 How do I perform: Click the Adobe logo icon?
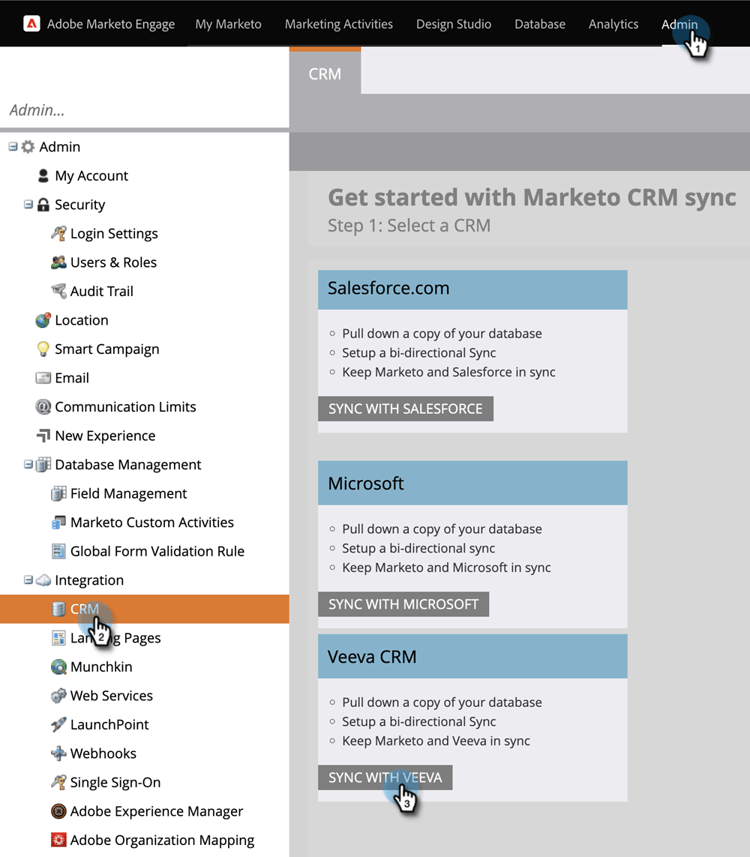point(31,24)
